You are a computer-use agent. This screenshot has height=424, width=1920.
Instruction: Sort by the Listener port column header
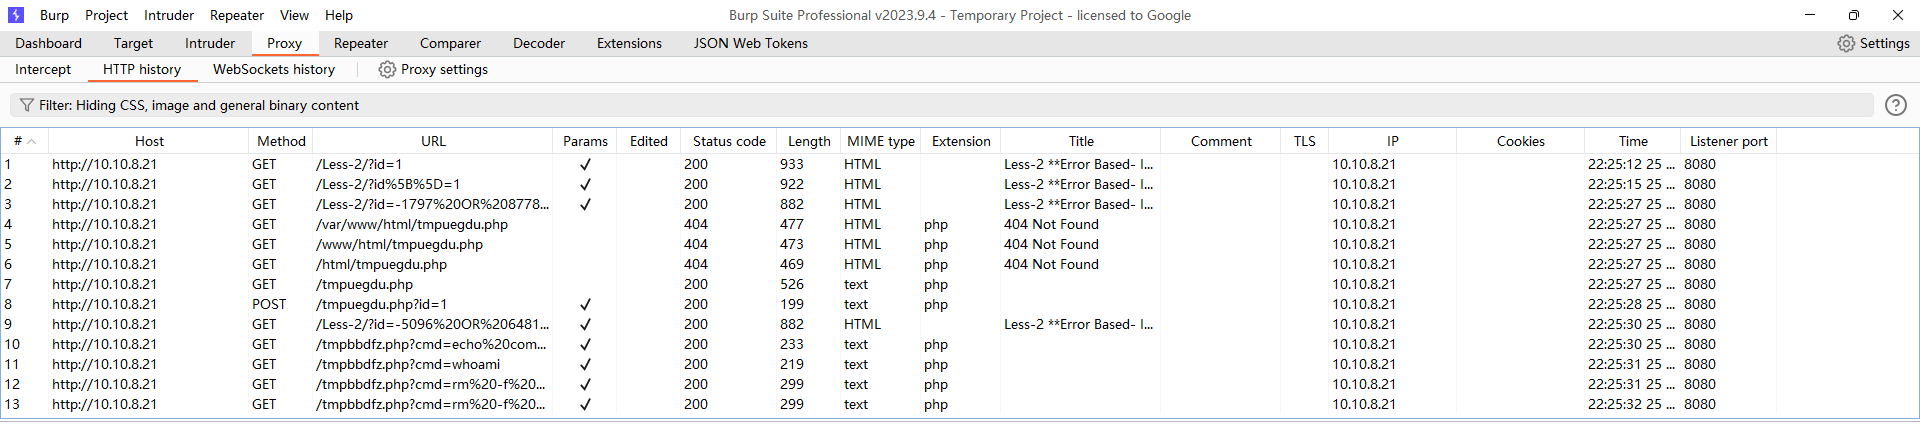point(1728,141)
